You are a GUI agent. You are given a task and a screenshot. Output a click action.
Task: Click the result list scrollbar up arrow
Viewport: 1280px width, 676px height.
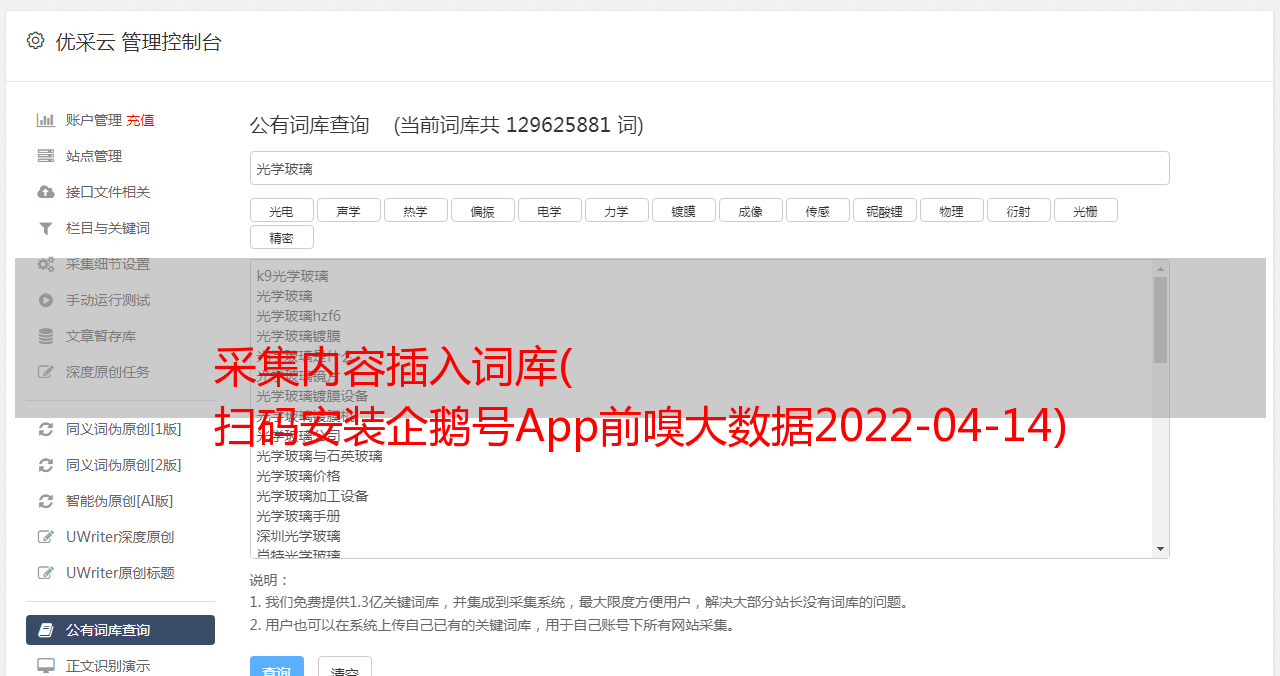[1160, 268]
